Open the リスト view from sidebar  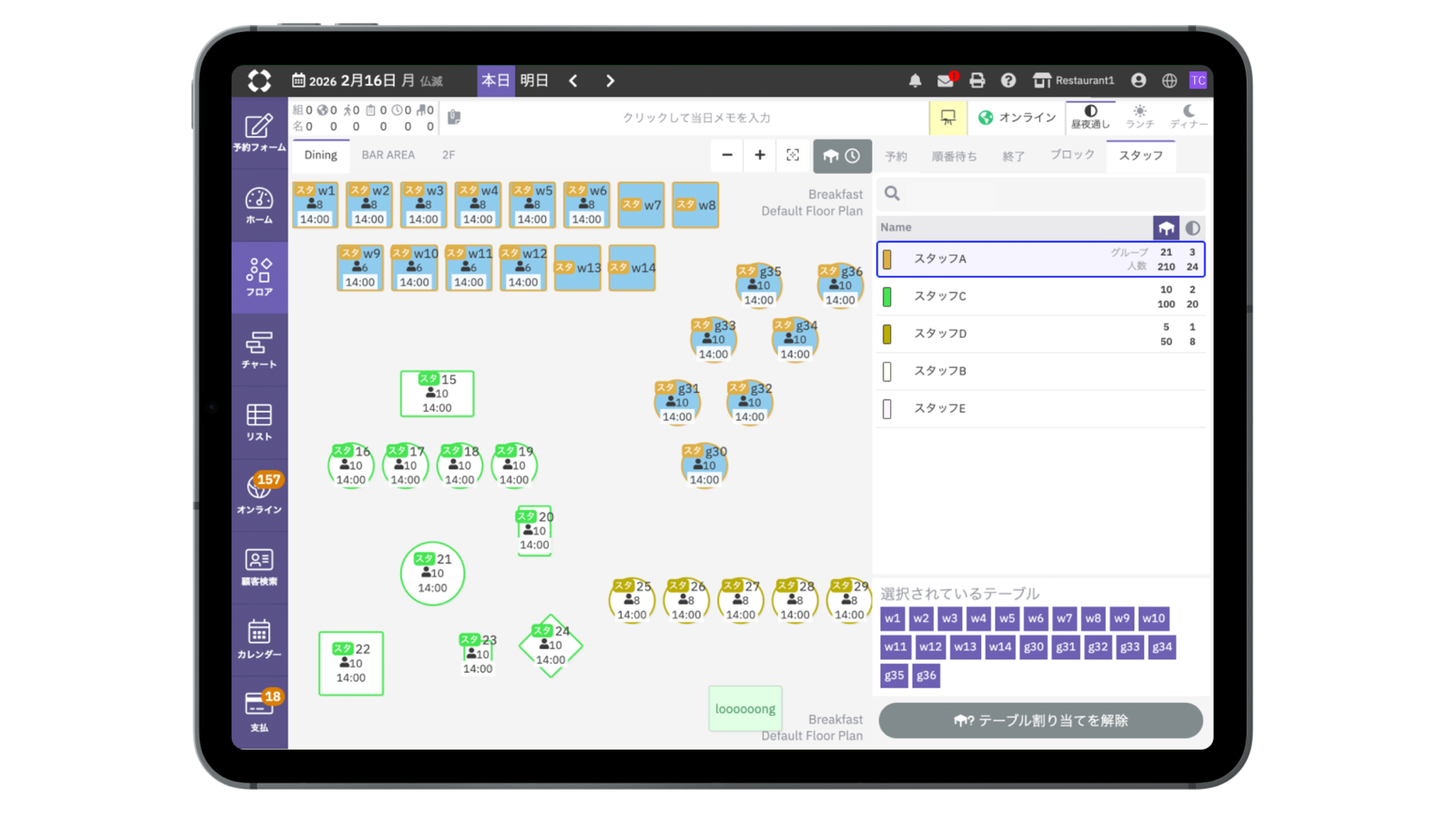pyautogui.click(x=259, y=422)
